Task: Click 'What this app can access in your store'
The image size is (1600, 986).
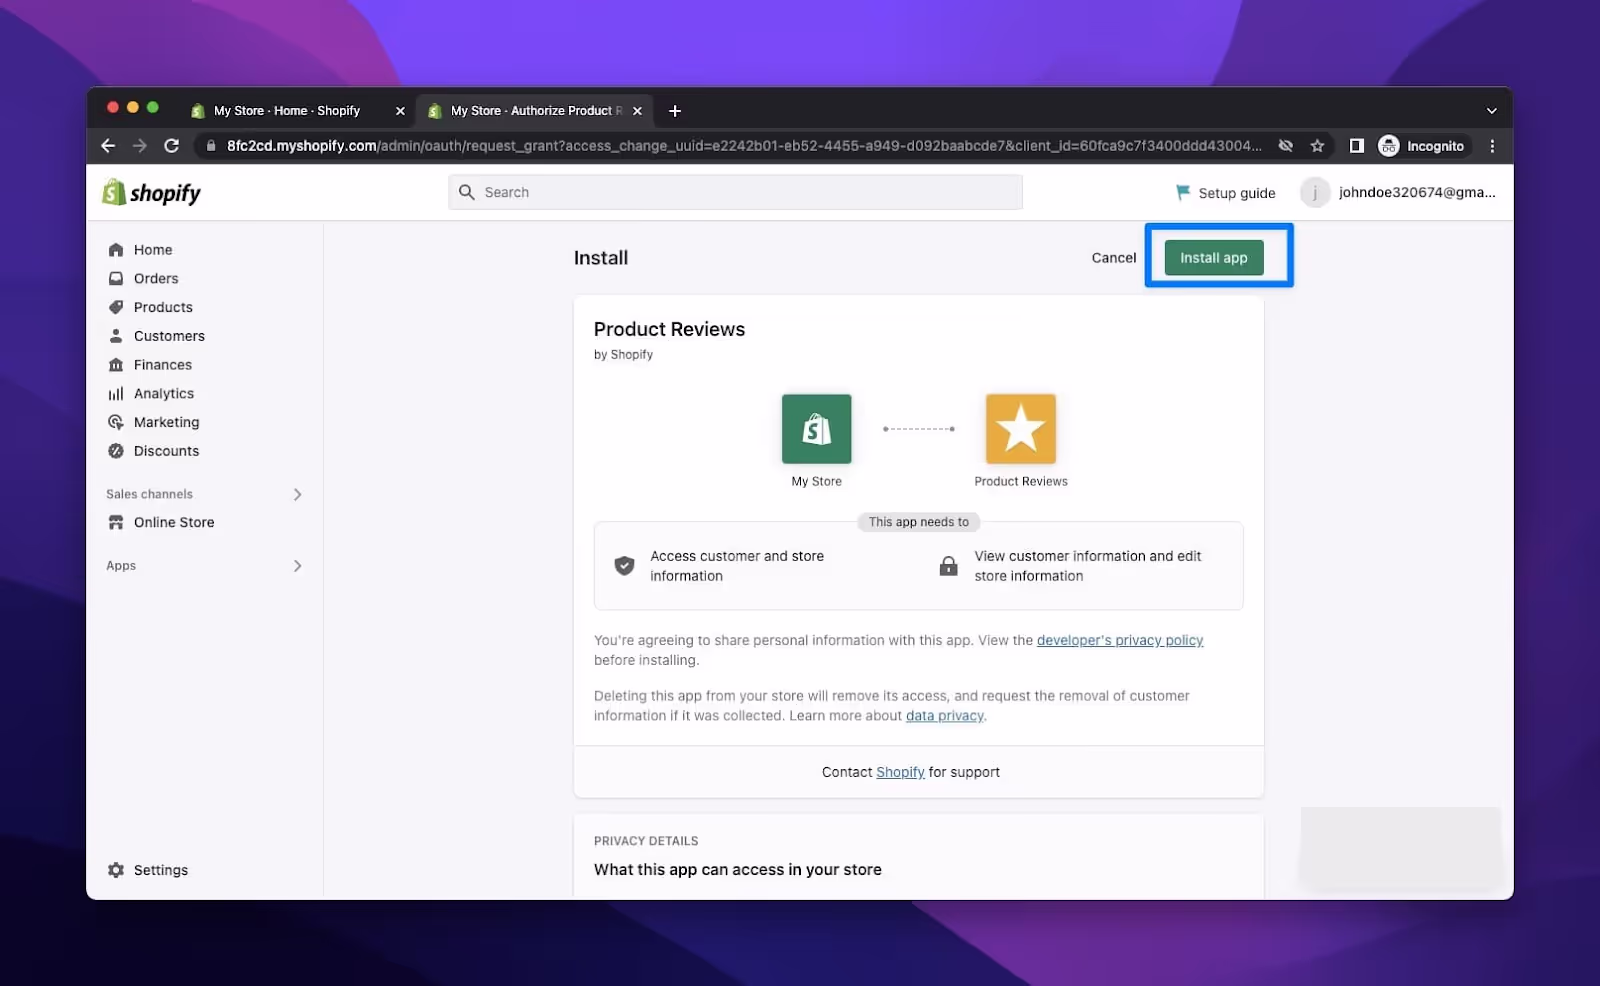Action: (738, 870)
